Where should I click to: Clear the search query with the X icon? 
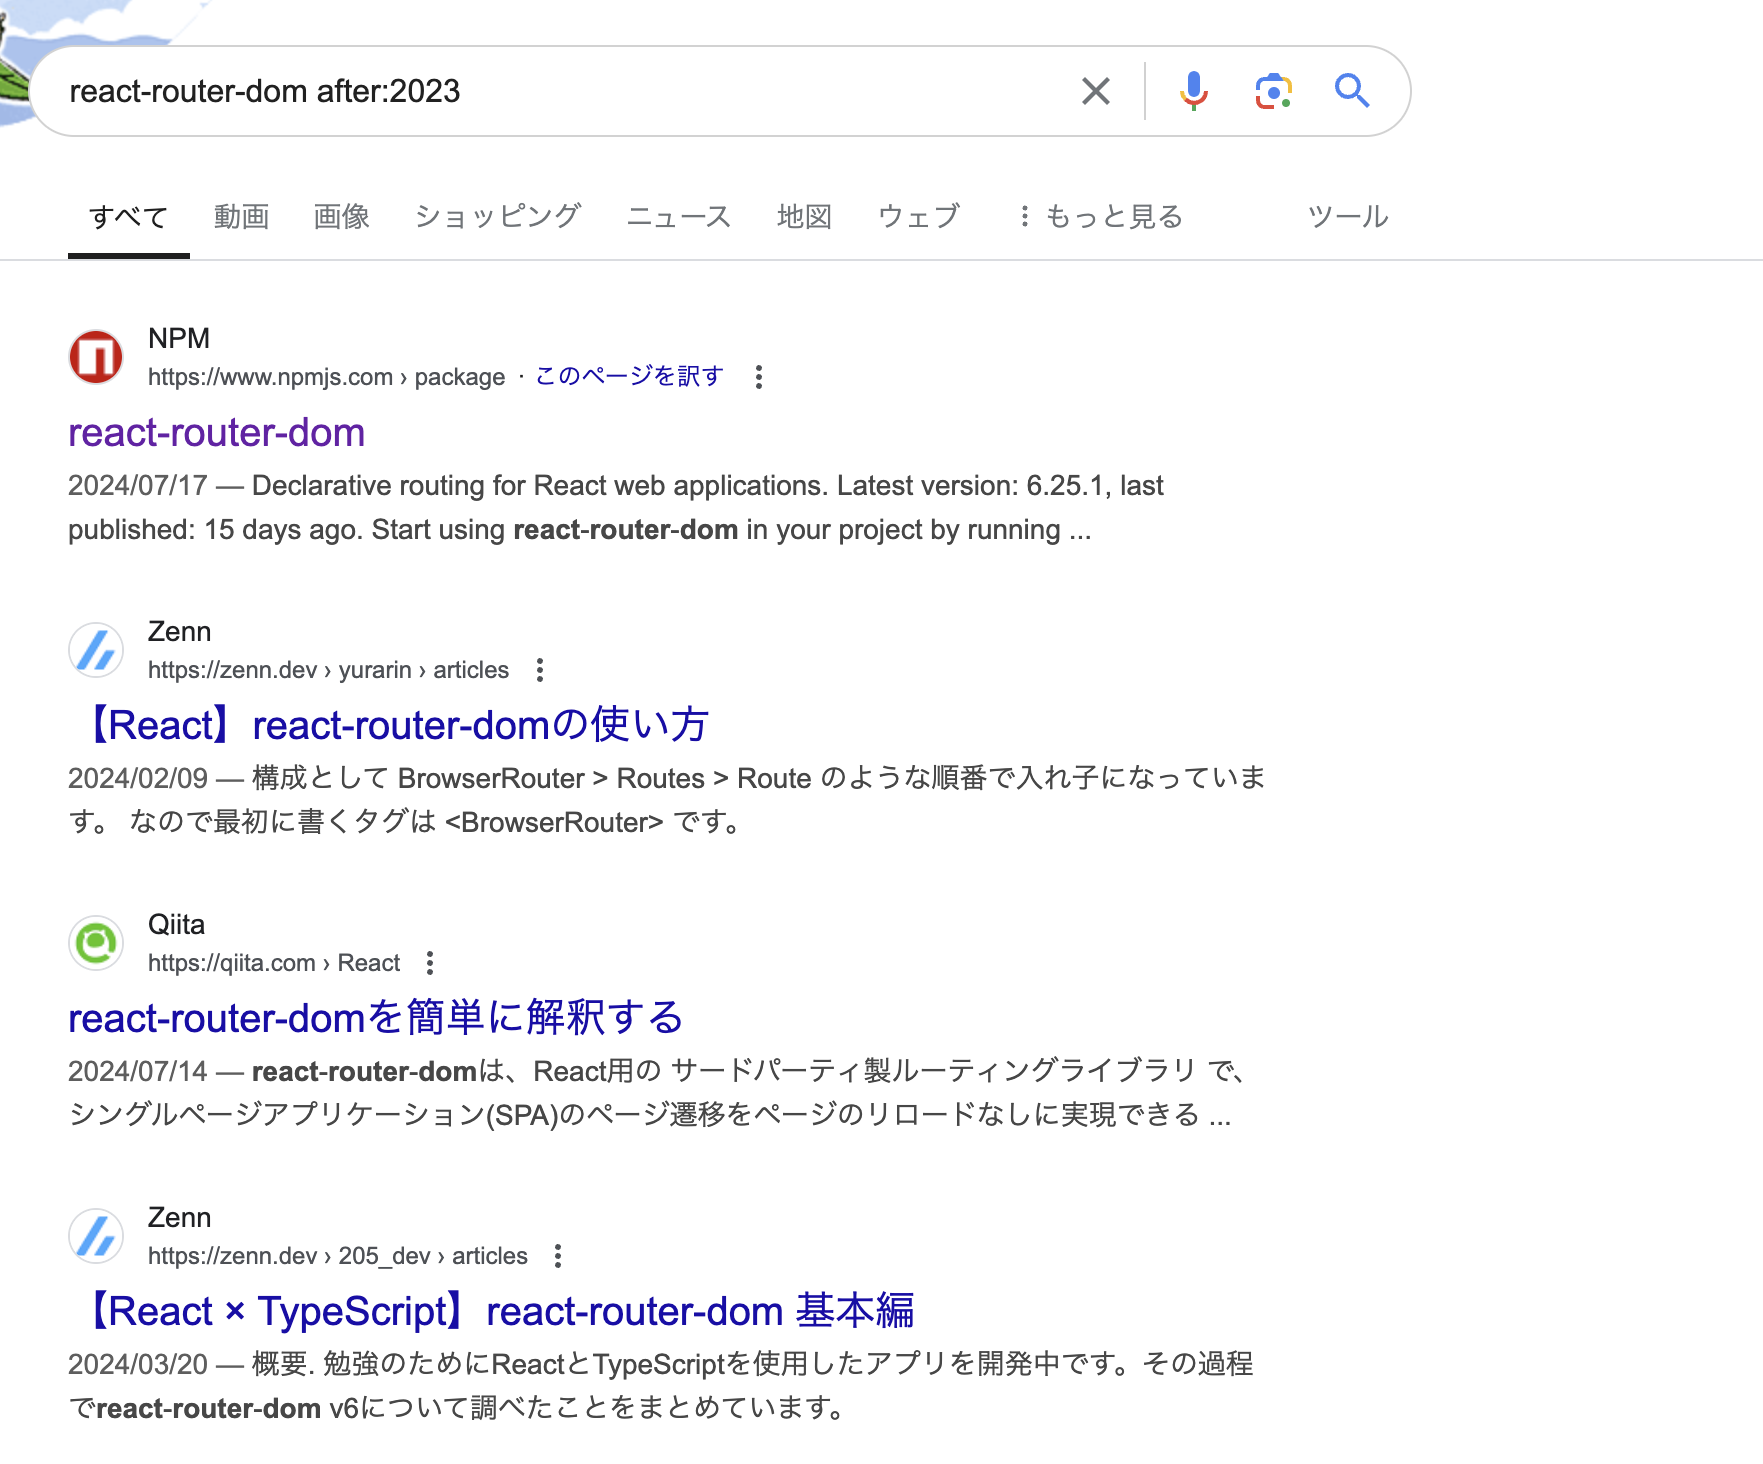tap(1095, 91)
